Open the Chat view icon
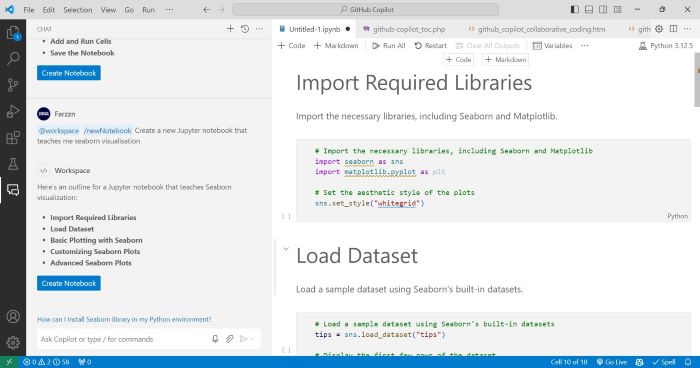 click(13, 190)
